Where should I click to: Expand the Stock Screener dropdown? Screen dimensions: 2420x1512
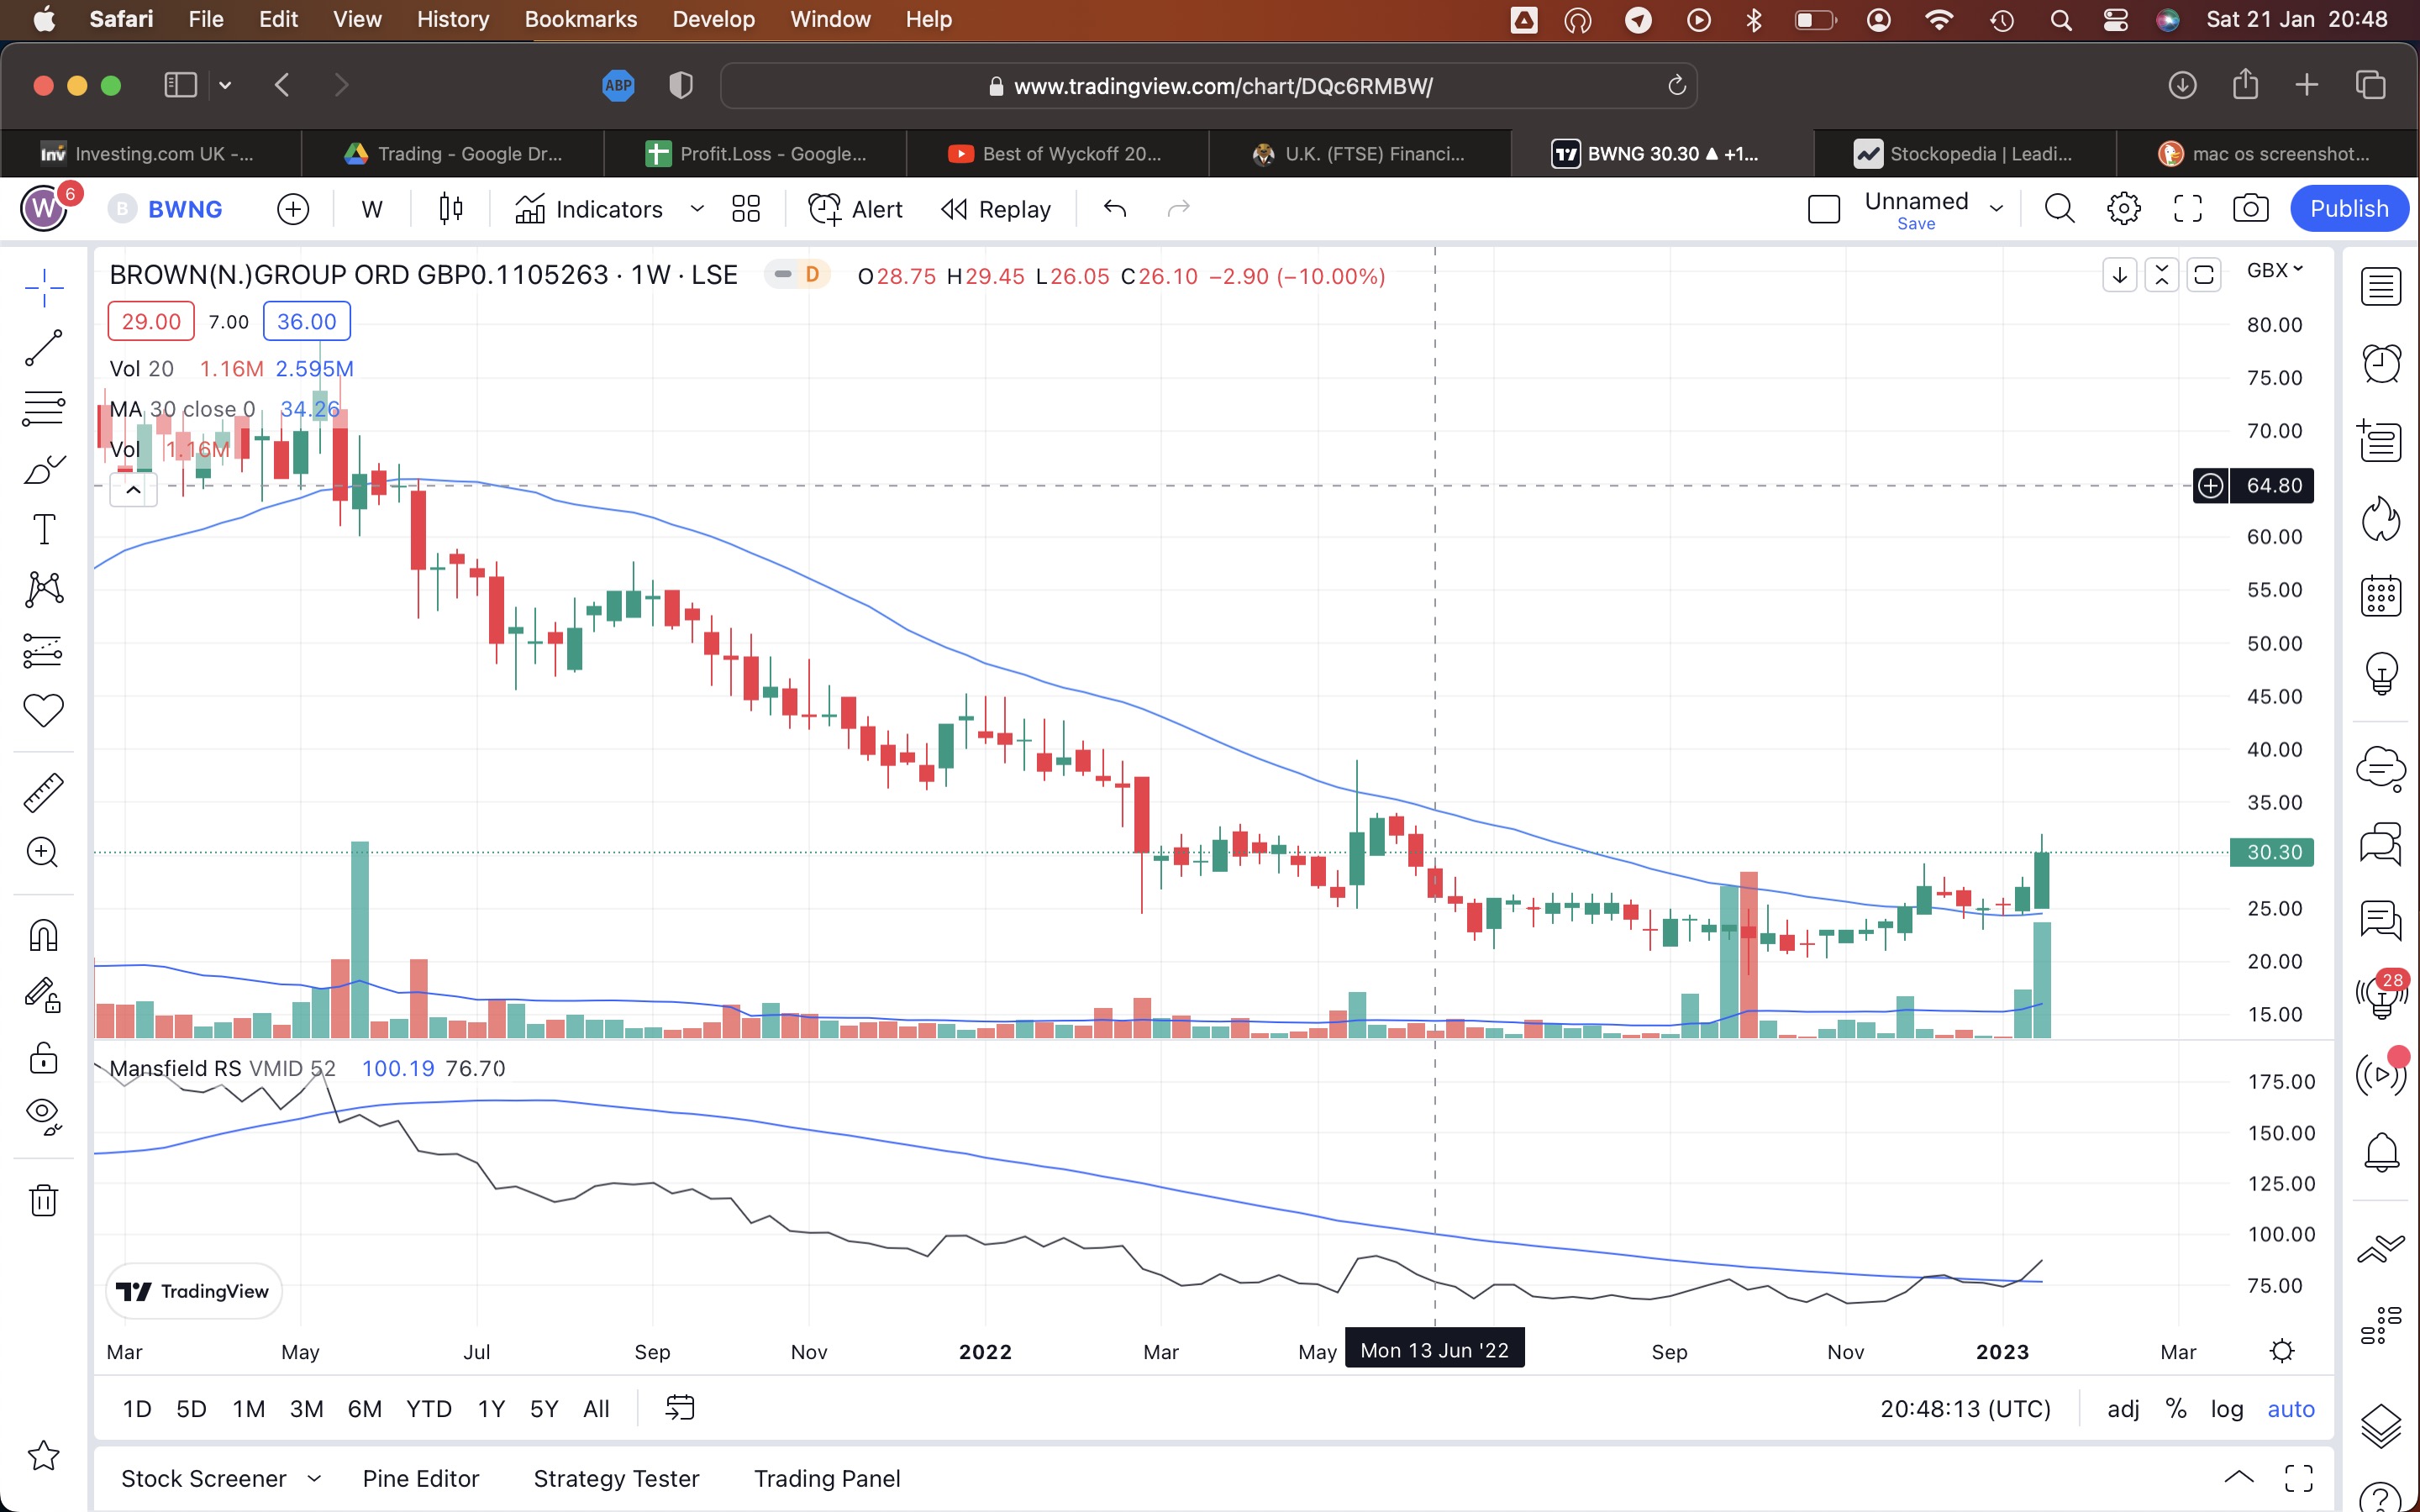click(314, 1478)
